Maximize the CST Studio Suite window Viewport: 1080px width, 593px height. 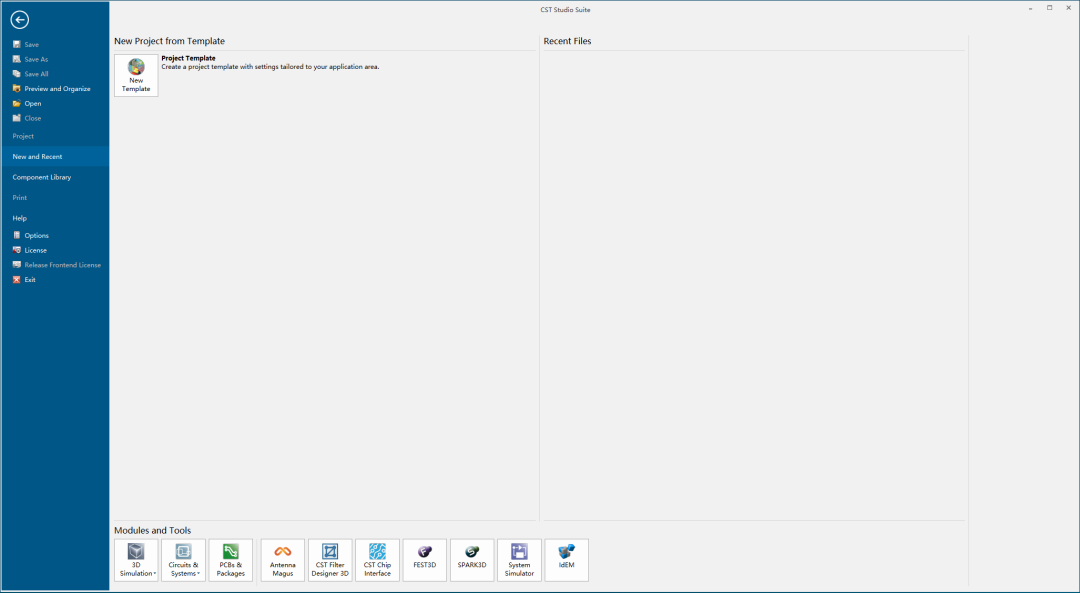[1050, 8]
